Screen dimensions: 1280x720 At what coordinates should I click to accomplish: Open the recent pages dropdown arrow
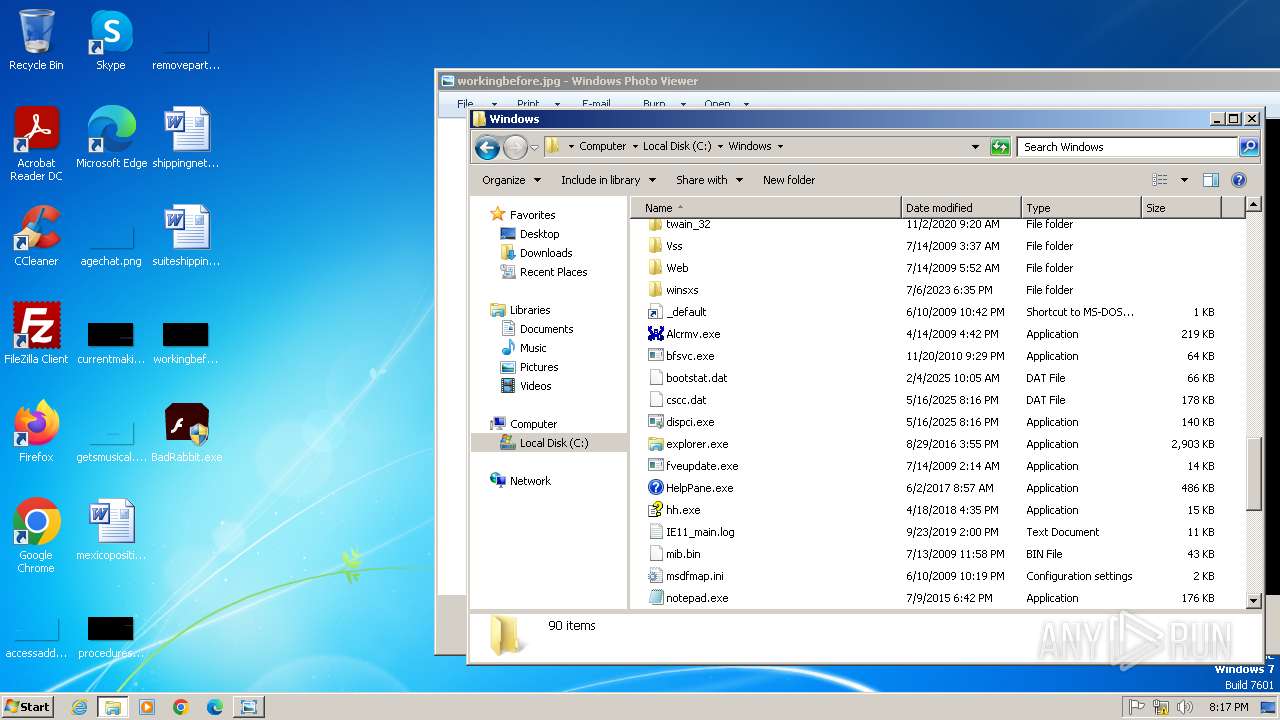pyautogui.click(x=534, y=147)
